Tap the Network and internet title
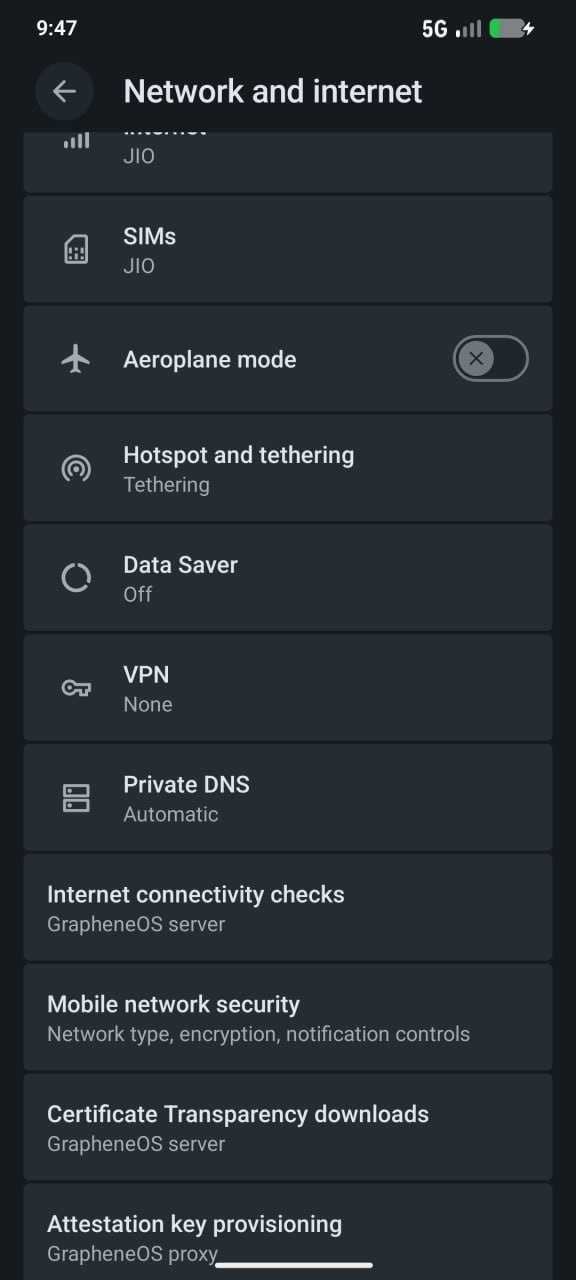Image resolution: width=576 pixels, height=1280 pixels. click(273, 91)
